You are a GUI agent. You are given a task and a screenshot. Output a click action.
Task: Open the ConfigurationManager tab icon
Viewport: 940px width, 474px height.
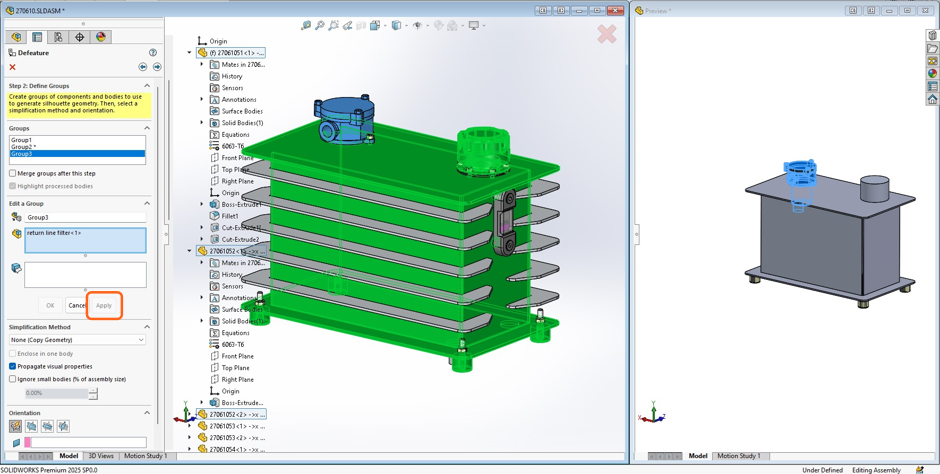58,37
